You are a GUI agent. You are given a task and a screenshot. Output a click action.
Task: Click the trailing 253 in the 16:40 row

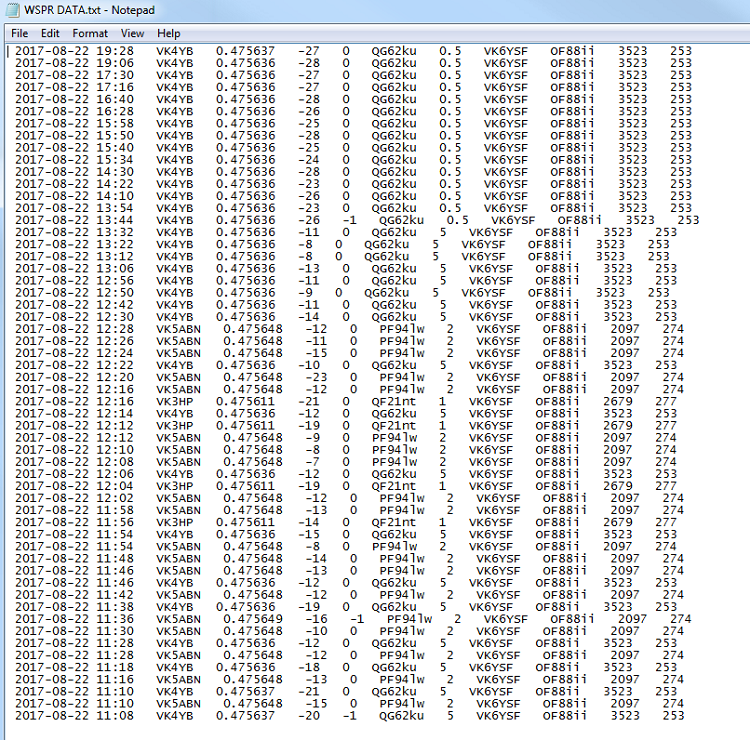pos(681,99)
